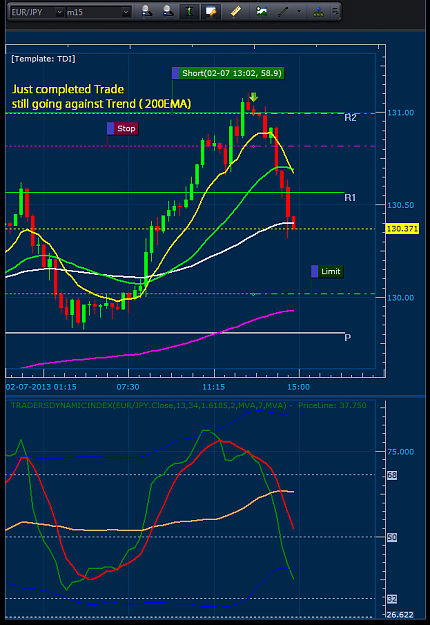Select the line drawing tool

pos(283,12)
